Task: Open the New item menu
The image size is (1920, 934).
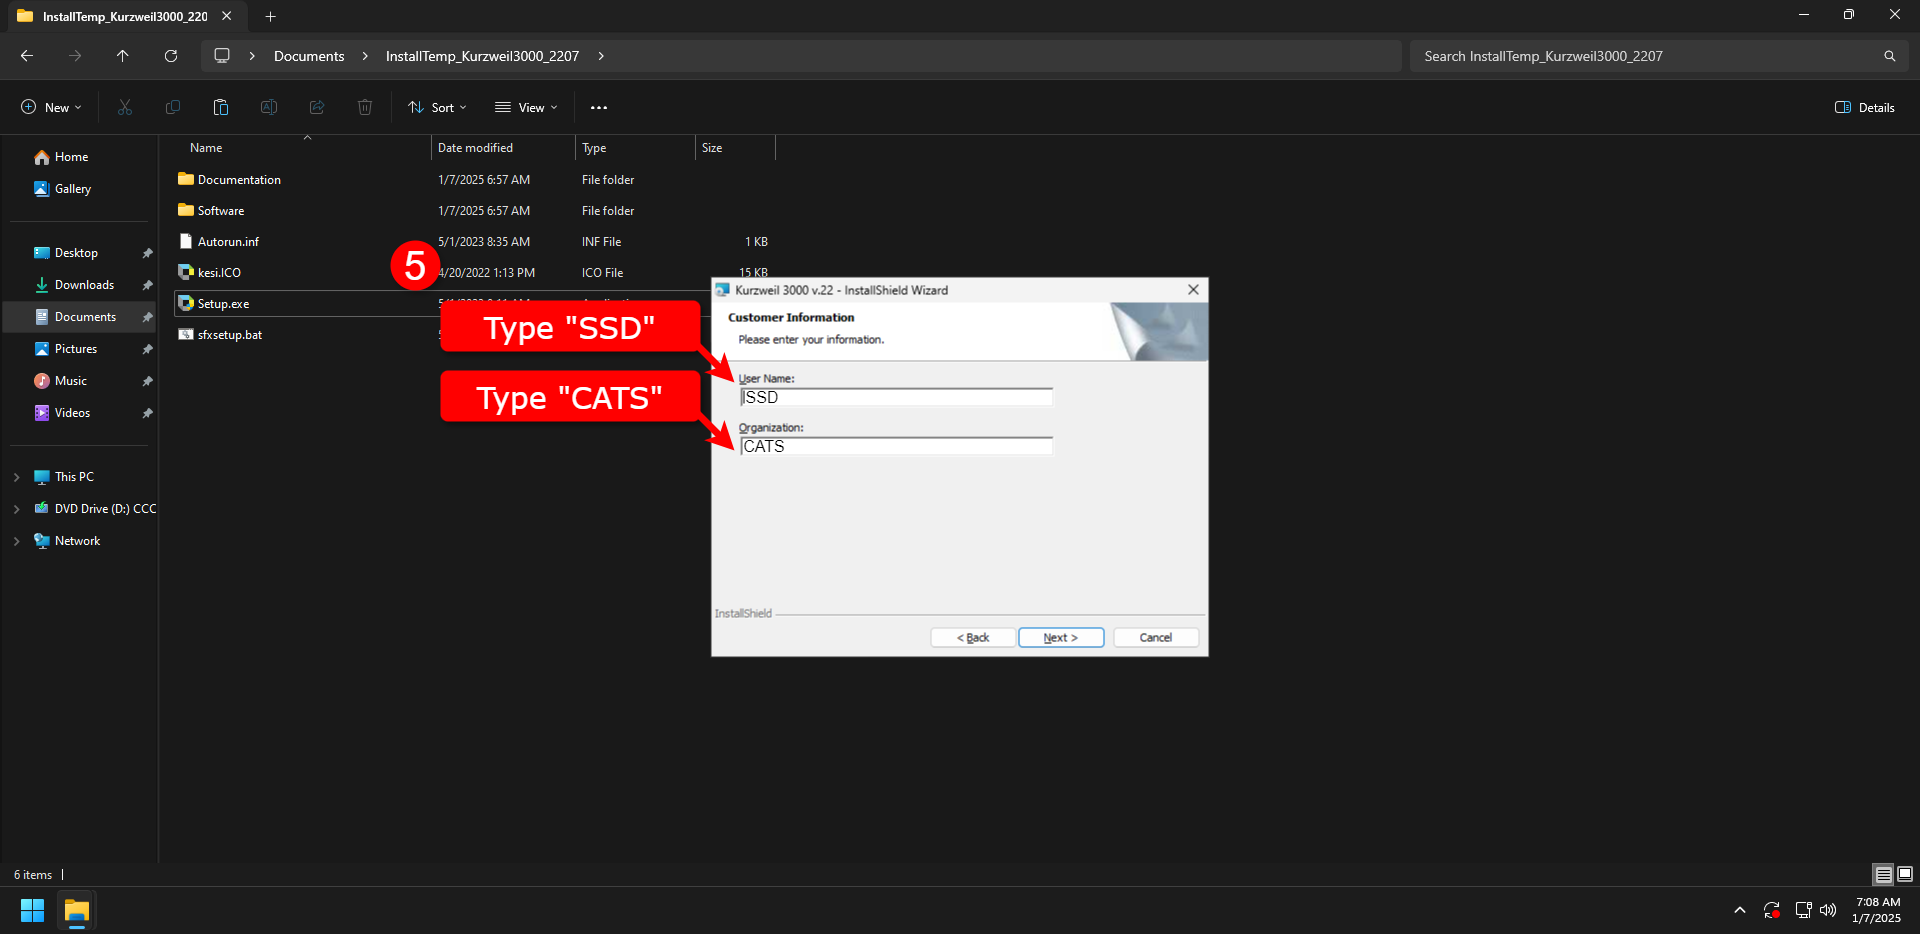Action: click(52, 107)
